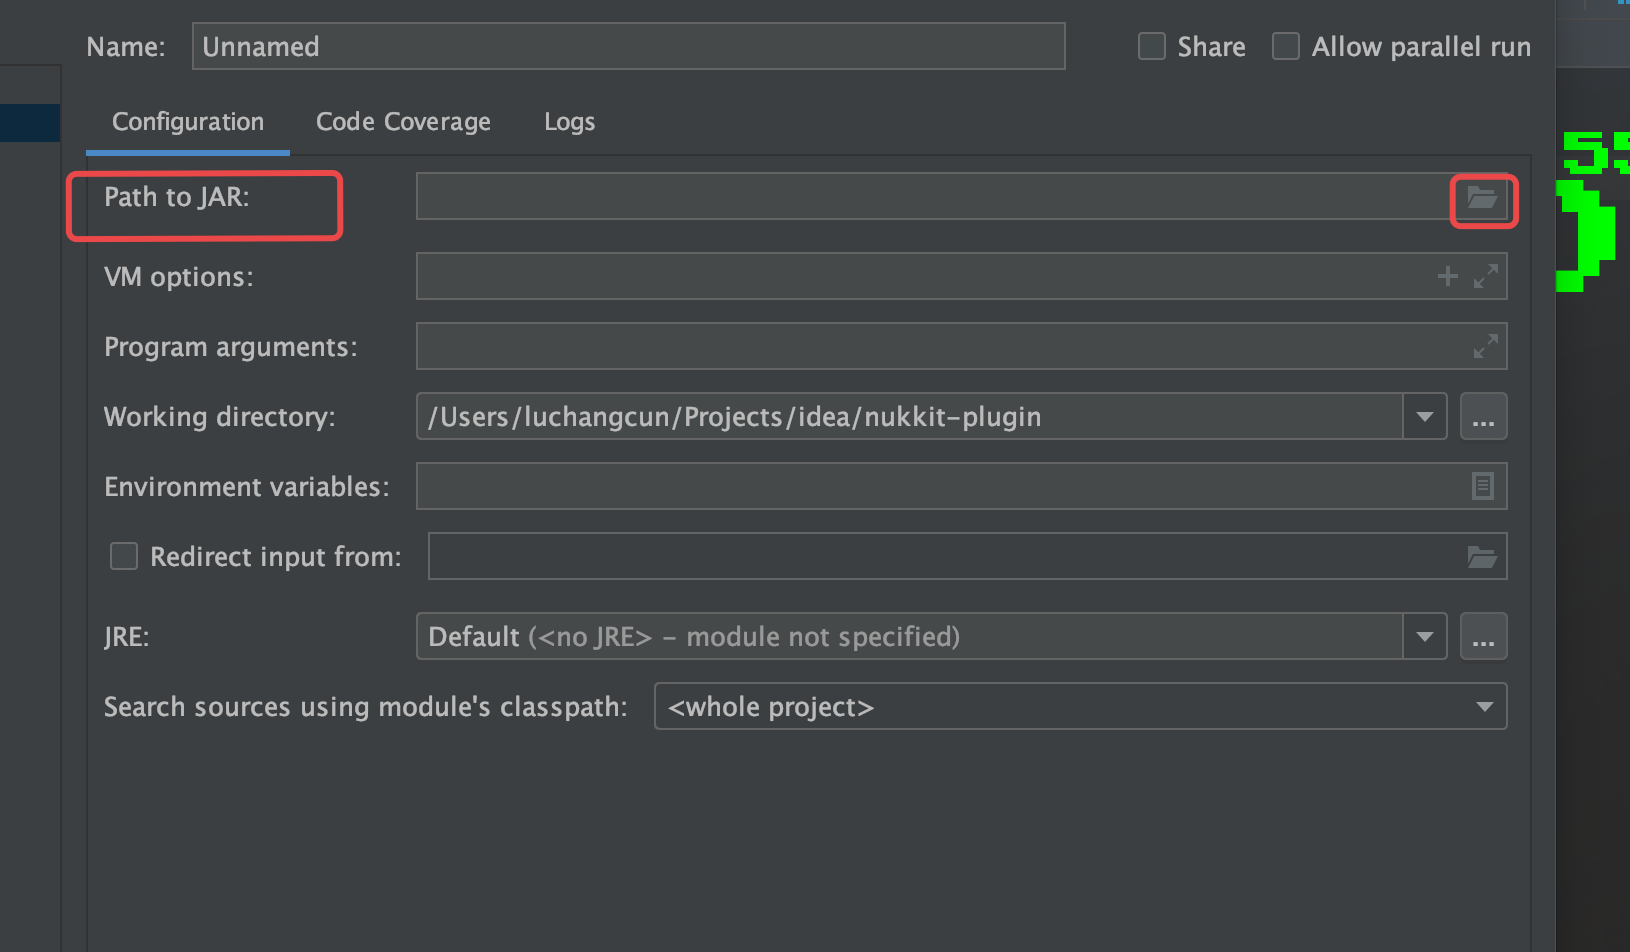The width and height of the screenshot is (1630, 952).
Task: Select the Configuration tab
Action: pos(188,122)
